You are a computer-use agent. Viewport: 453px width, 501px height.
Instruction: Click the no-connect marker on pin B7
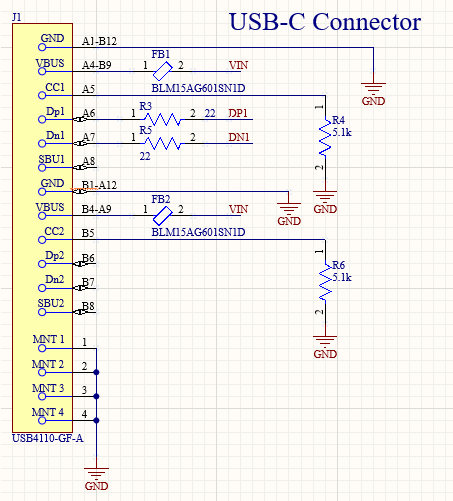point(79,288)
